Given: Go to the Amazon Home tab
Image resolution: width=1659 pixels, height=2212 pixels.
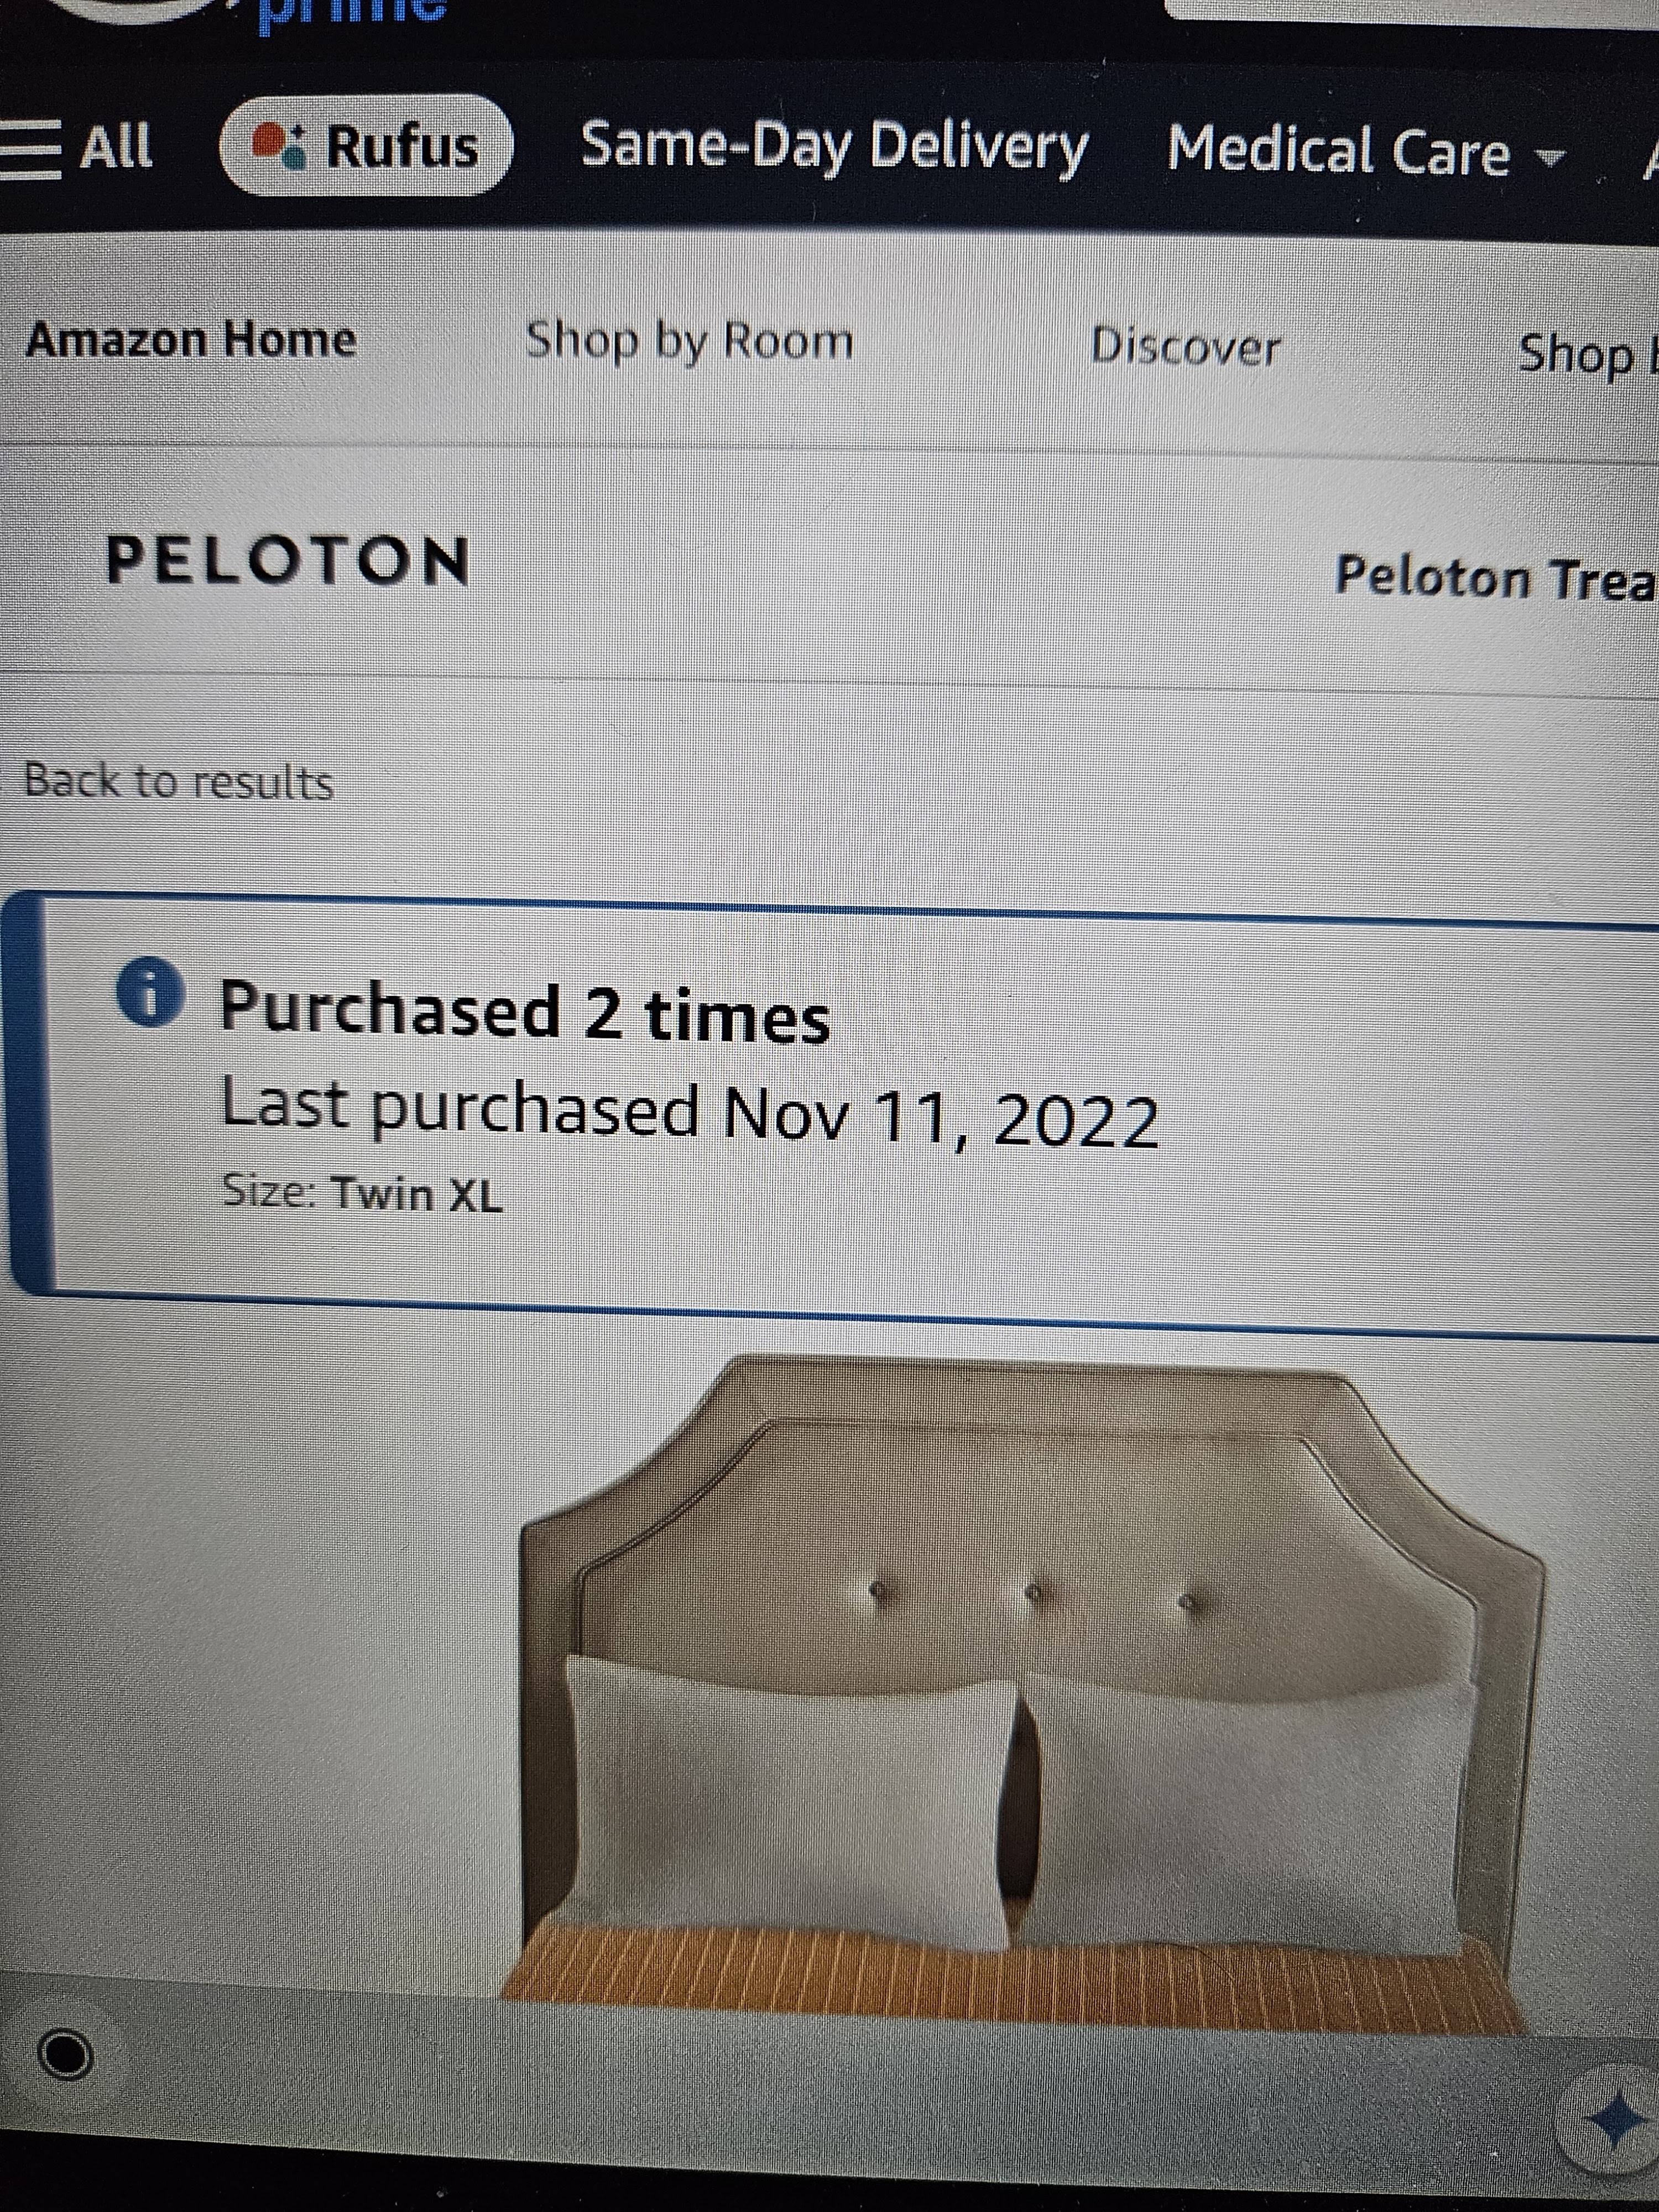Looking at the screenshot, I should pos(191,340).
